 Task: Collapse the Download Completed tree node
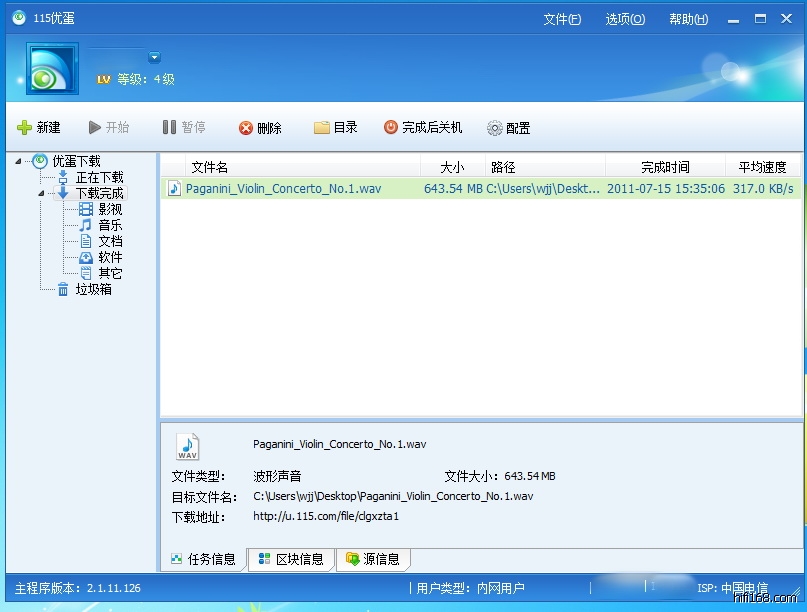[42, 193]
